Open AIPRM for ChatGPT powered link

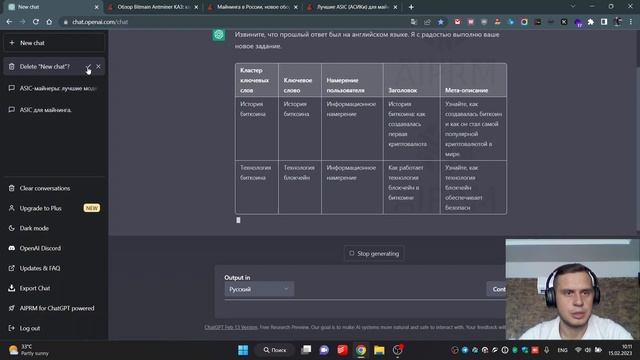pos(53,308)
